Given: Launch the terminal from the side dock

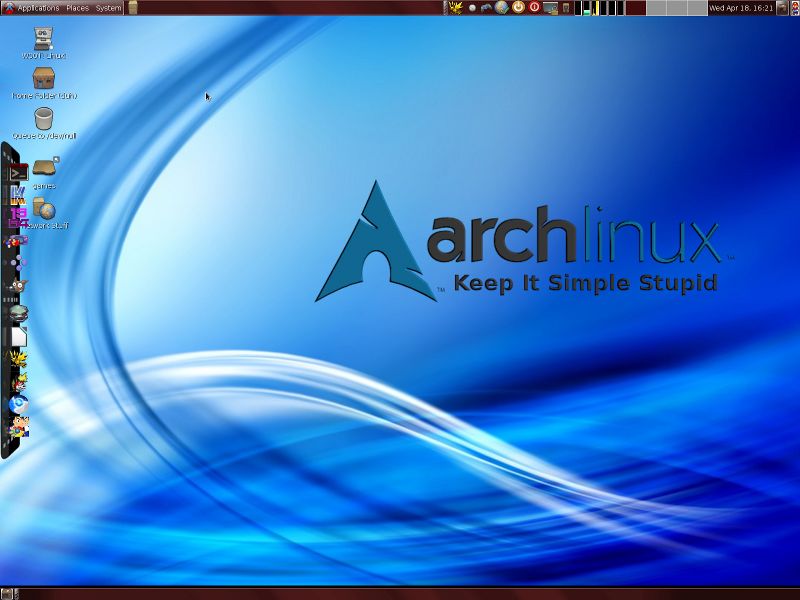Looking at the screenshot, I should pyautogui.click(x=18, y=173).
